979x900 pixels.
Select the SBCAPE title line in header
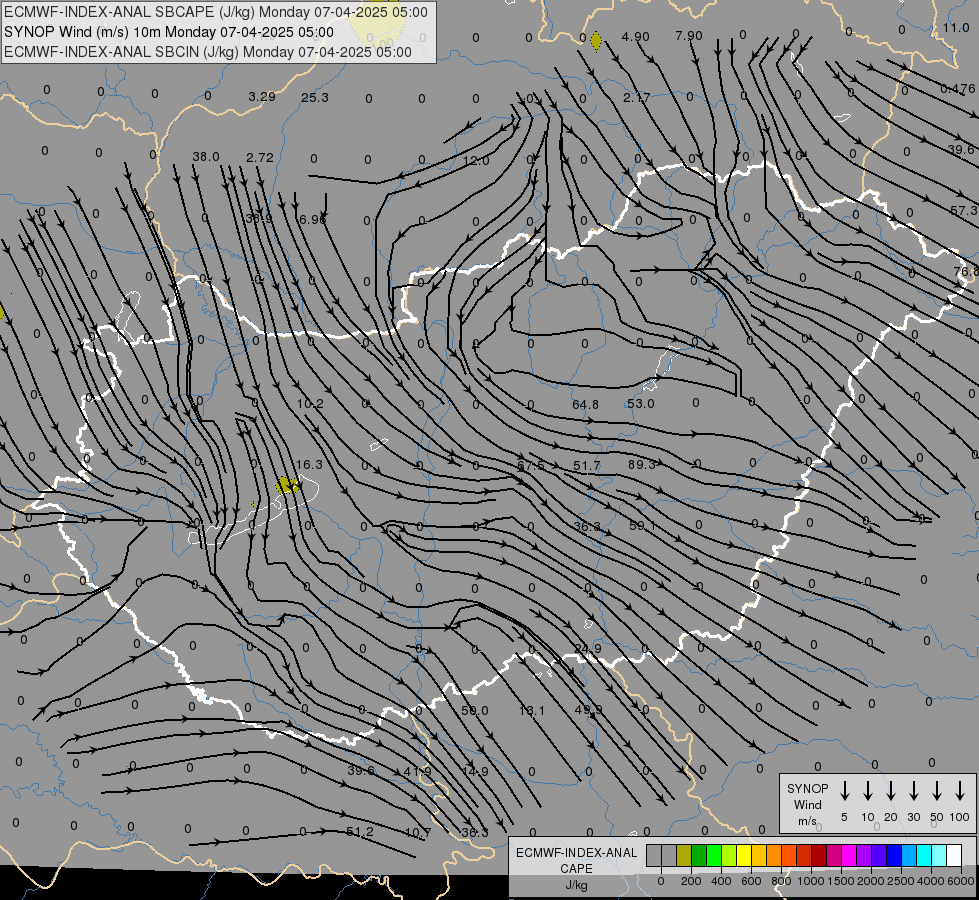click(x=216, y=12)
